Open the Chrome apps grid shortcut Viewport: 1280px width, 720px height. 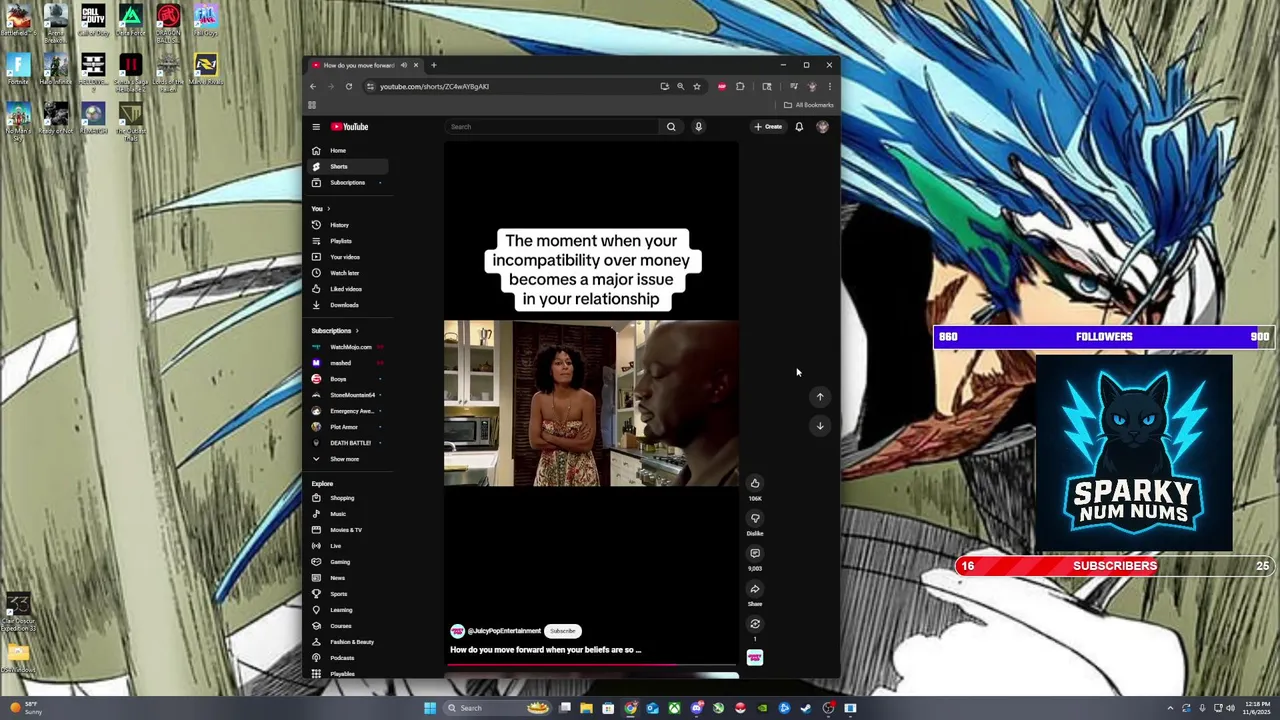pyautogui.click(x=312, y=105)
